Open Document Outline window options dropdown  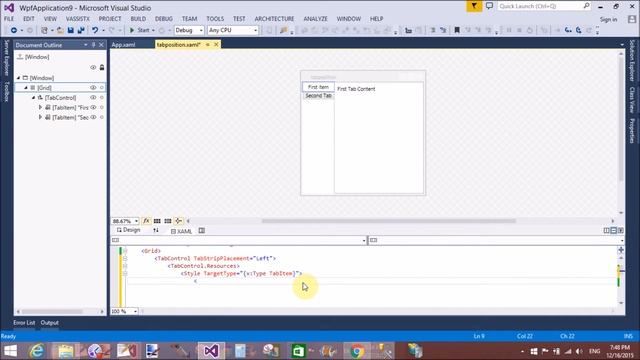86,45
